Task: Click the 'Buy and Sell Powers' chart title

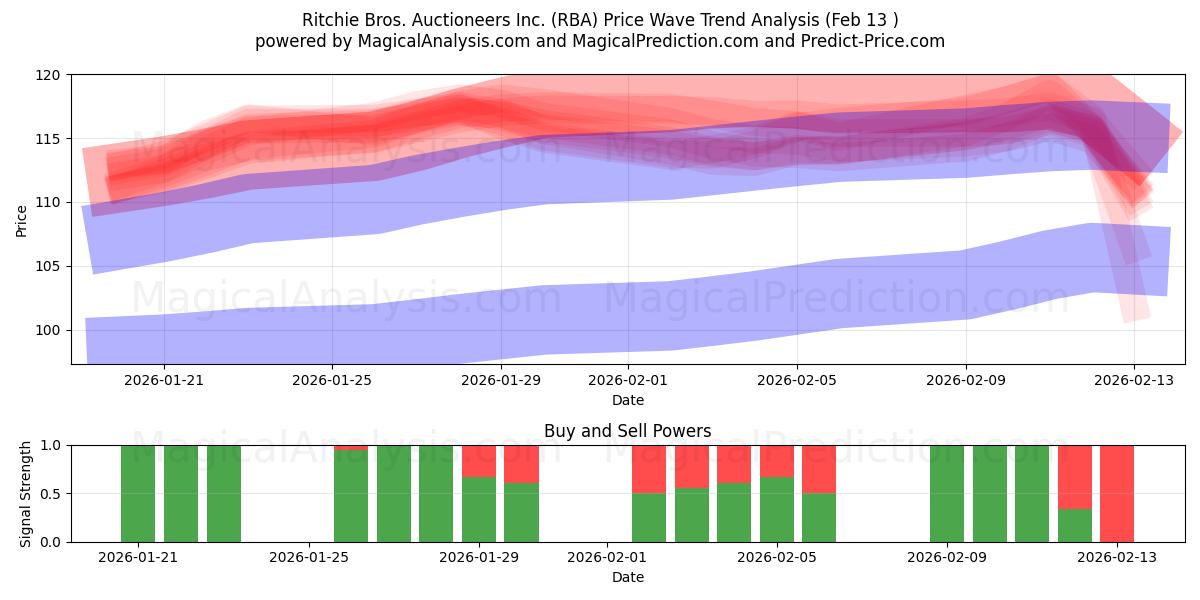Action: pyautogui.click(x=628, y=431)
